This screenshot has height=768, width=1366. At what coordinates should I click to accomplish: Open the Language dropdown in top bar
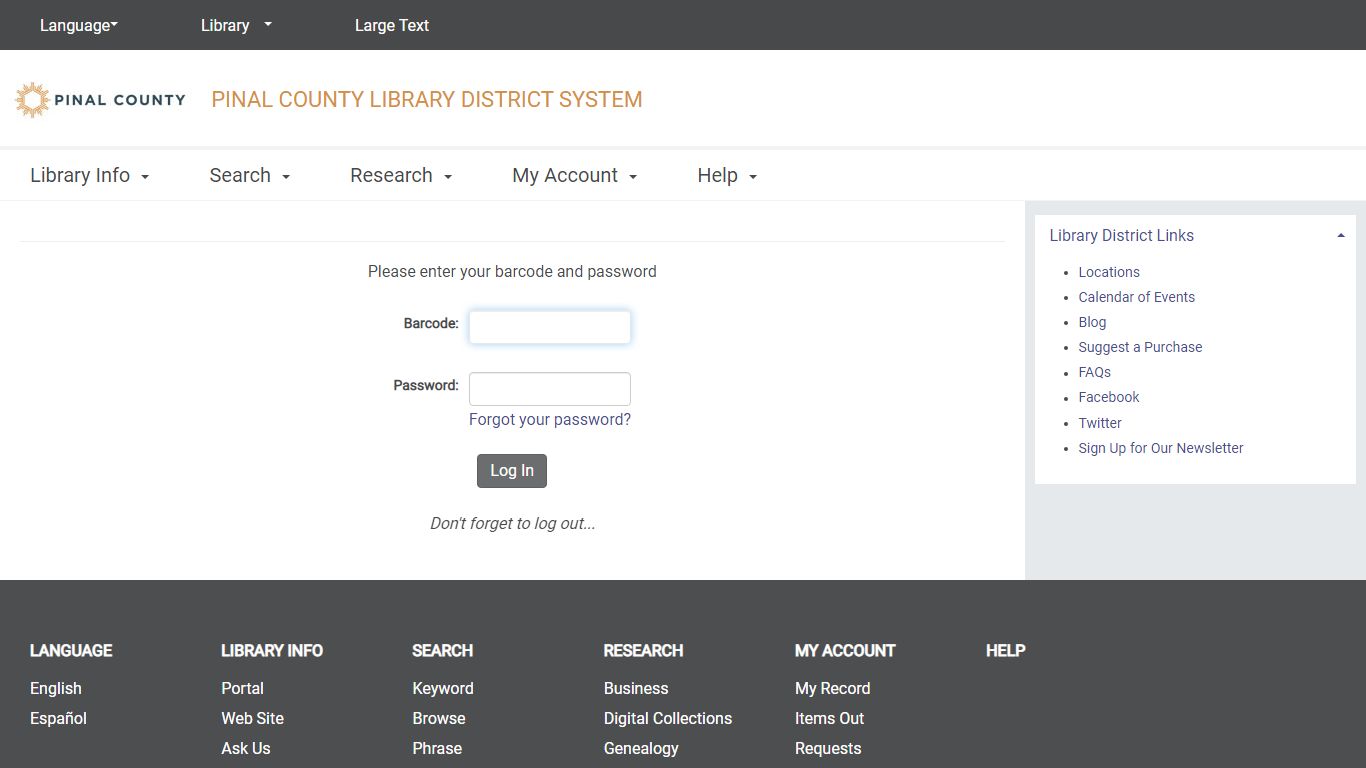click(x=79, y=25)
